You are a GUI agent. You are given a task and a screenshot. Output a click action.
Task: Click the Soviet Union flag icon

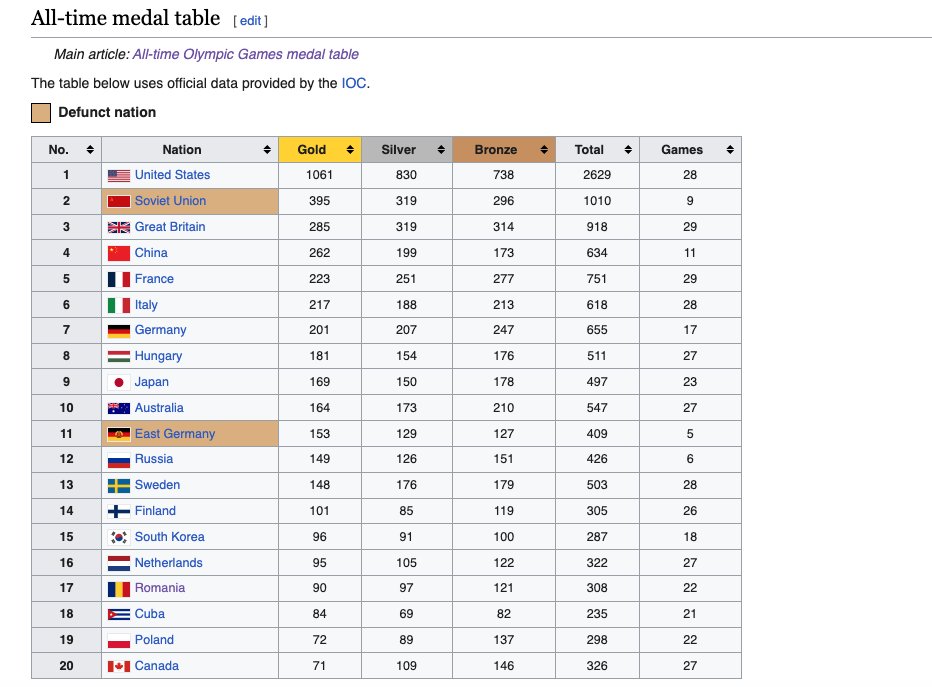[x=119, y=201]
